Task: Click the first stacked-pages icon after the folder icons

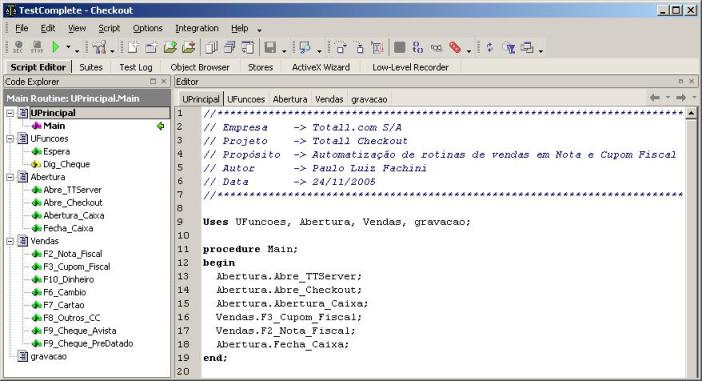Action: click(x=211, y=47)
